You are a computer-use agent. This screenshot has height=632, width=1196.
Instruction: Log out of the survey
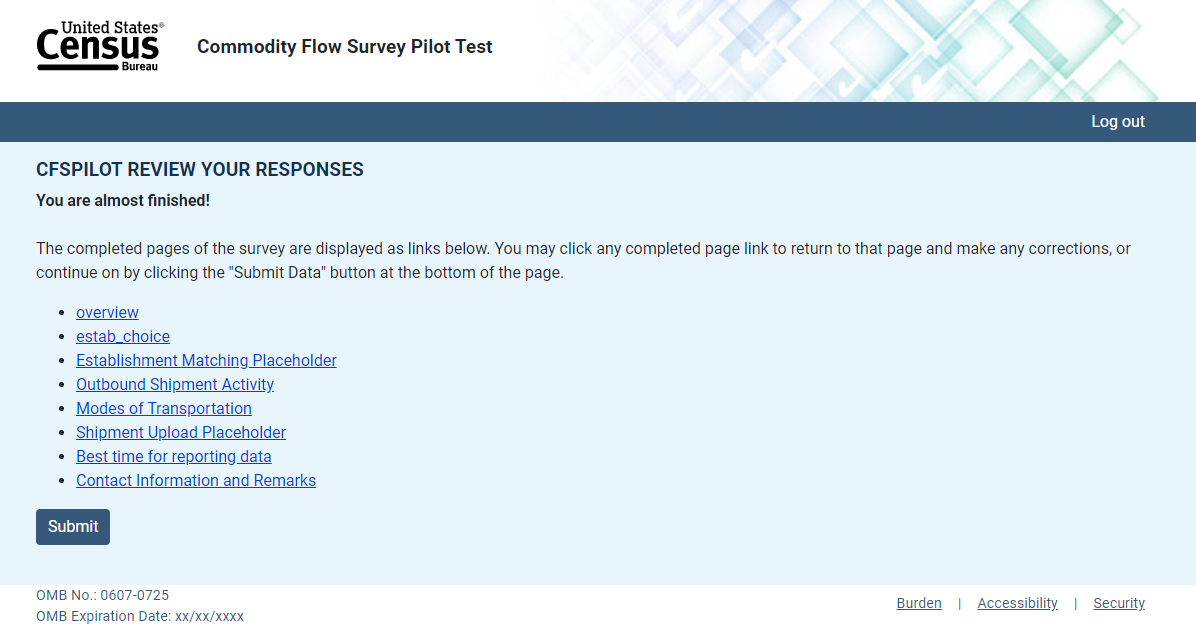pos(1117,122)
